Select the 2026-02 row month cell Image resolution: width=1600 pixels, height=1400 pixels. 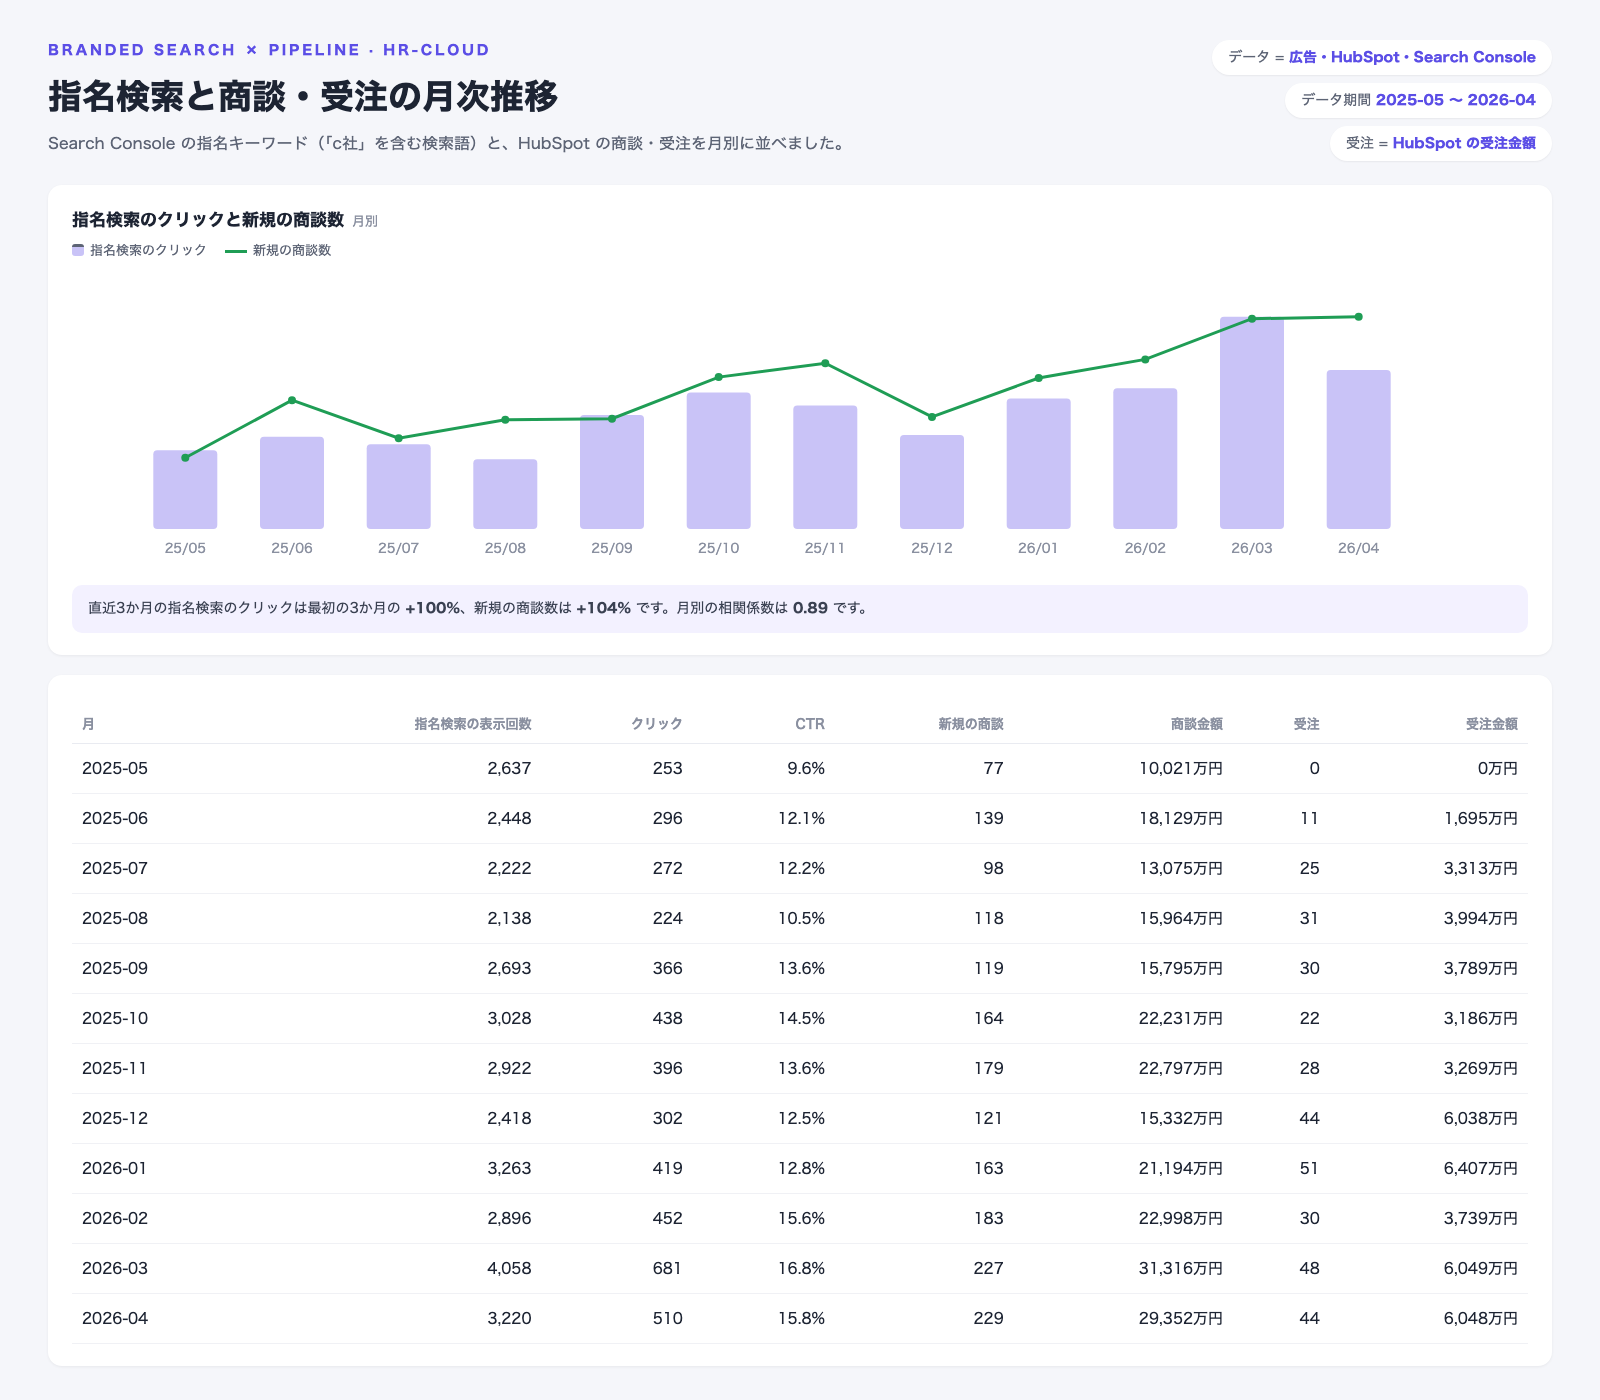[x=115, y=1218]
